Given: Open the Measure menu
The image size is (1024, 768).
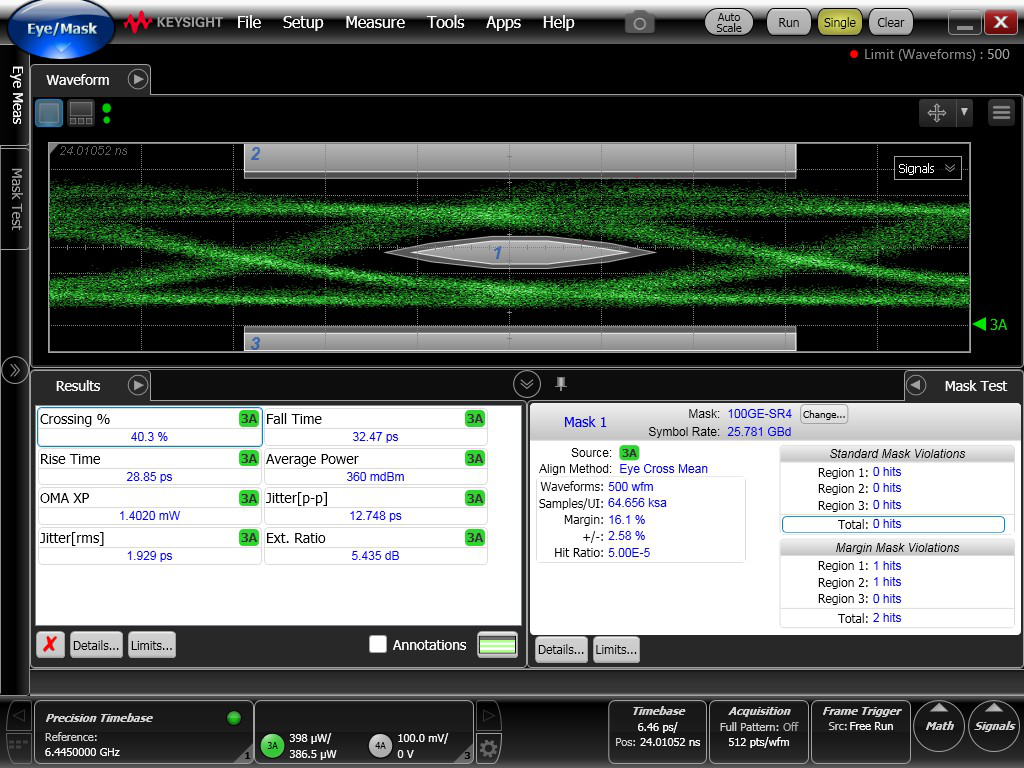Looking at the screenshot, I should [x=375, y=22].
